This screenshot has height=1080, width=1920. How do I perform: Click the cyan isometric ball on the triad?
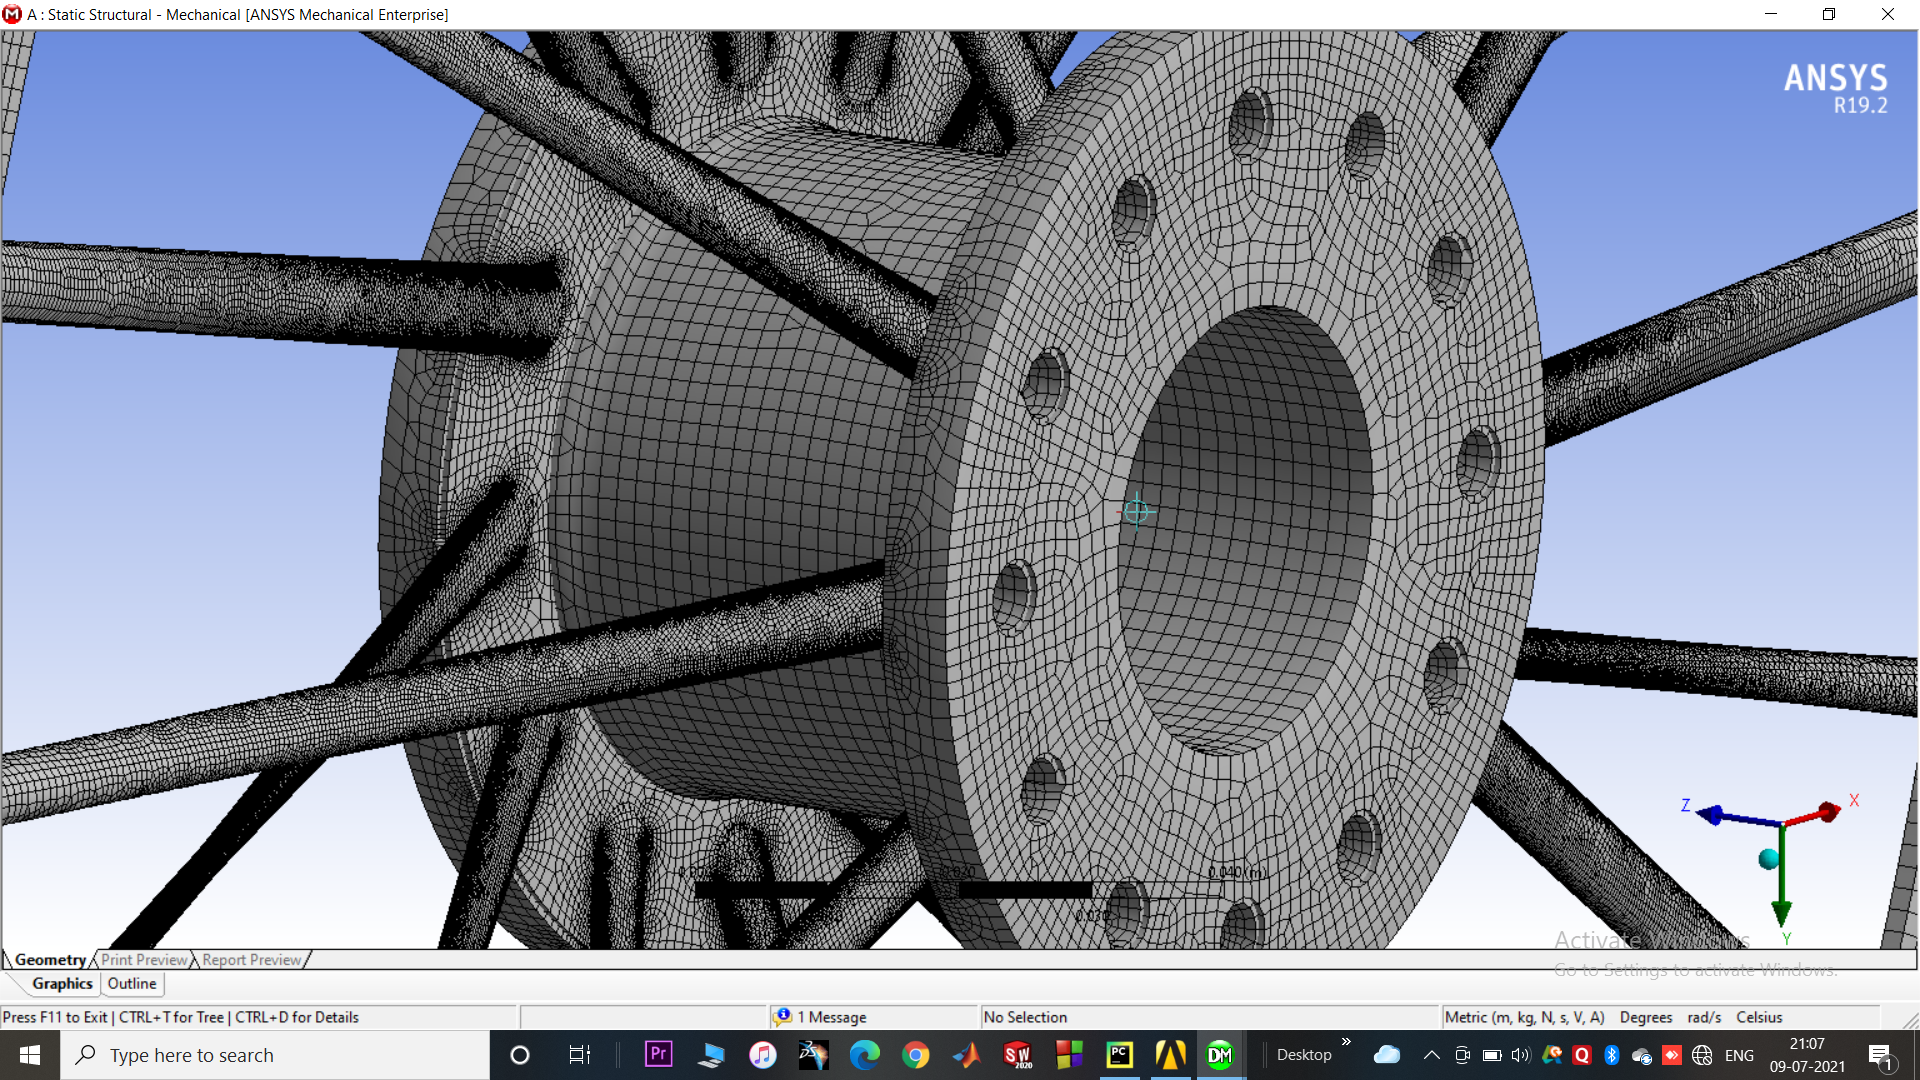tap(1768, 859)
